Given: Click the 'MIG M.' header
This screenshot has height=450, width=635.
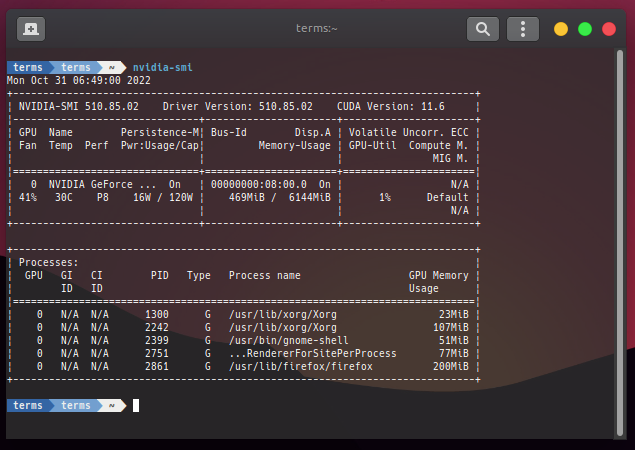Looking at the screenshot, I should click(450, 158).
